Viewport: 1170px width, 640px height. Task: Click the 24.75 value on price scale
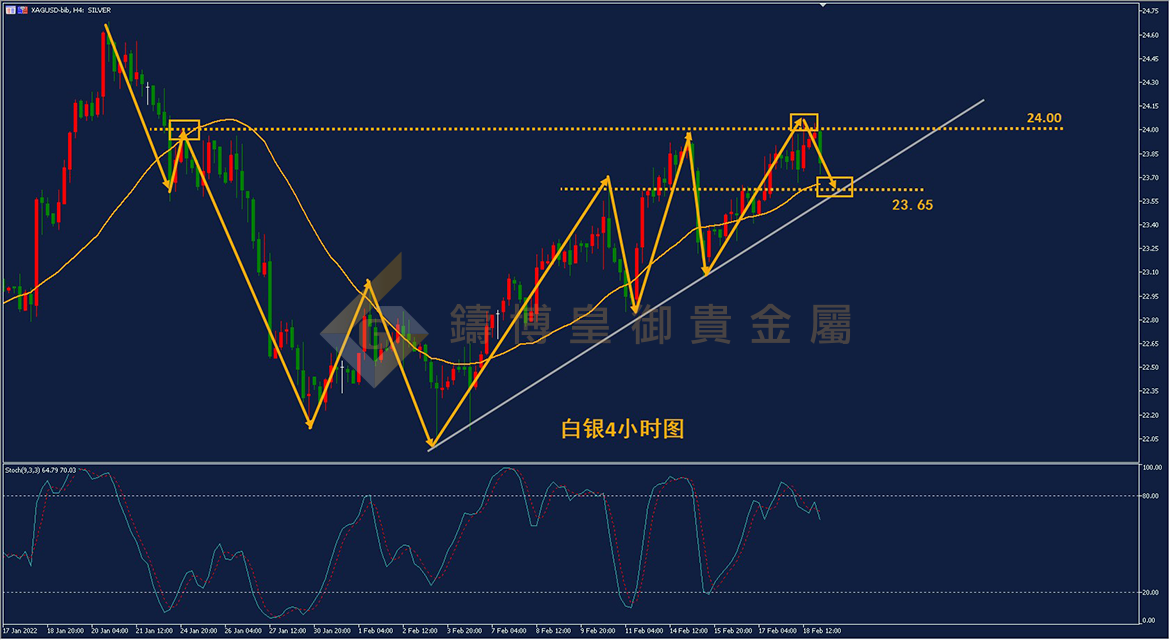click(x=1150, y=10)
